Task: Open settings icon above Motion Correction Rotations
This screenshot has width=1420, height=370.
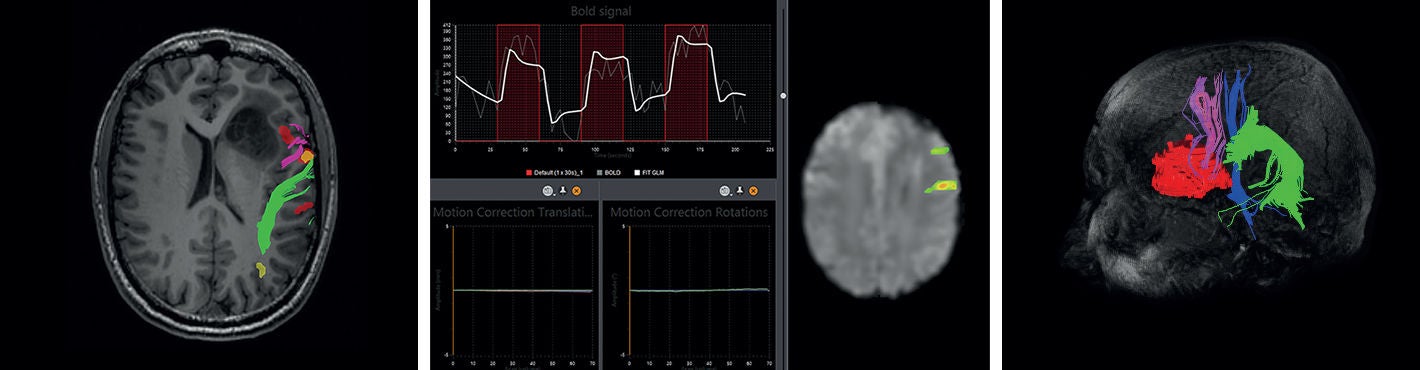Action: click(724, 190)
